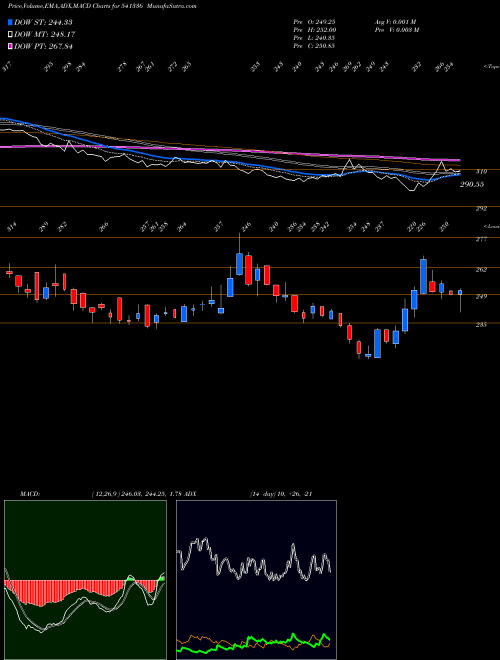
Task: Click the 'Pre C: 250.85' close value
Action: [314, 46]
